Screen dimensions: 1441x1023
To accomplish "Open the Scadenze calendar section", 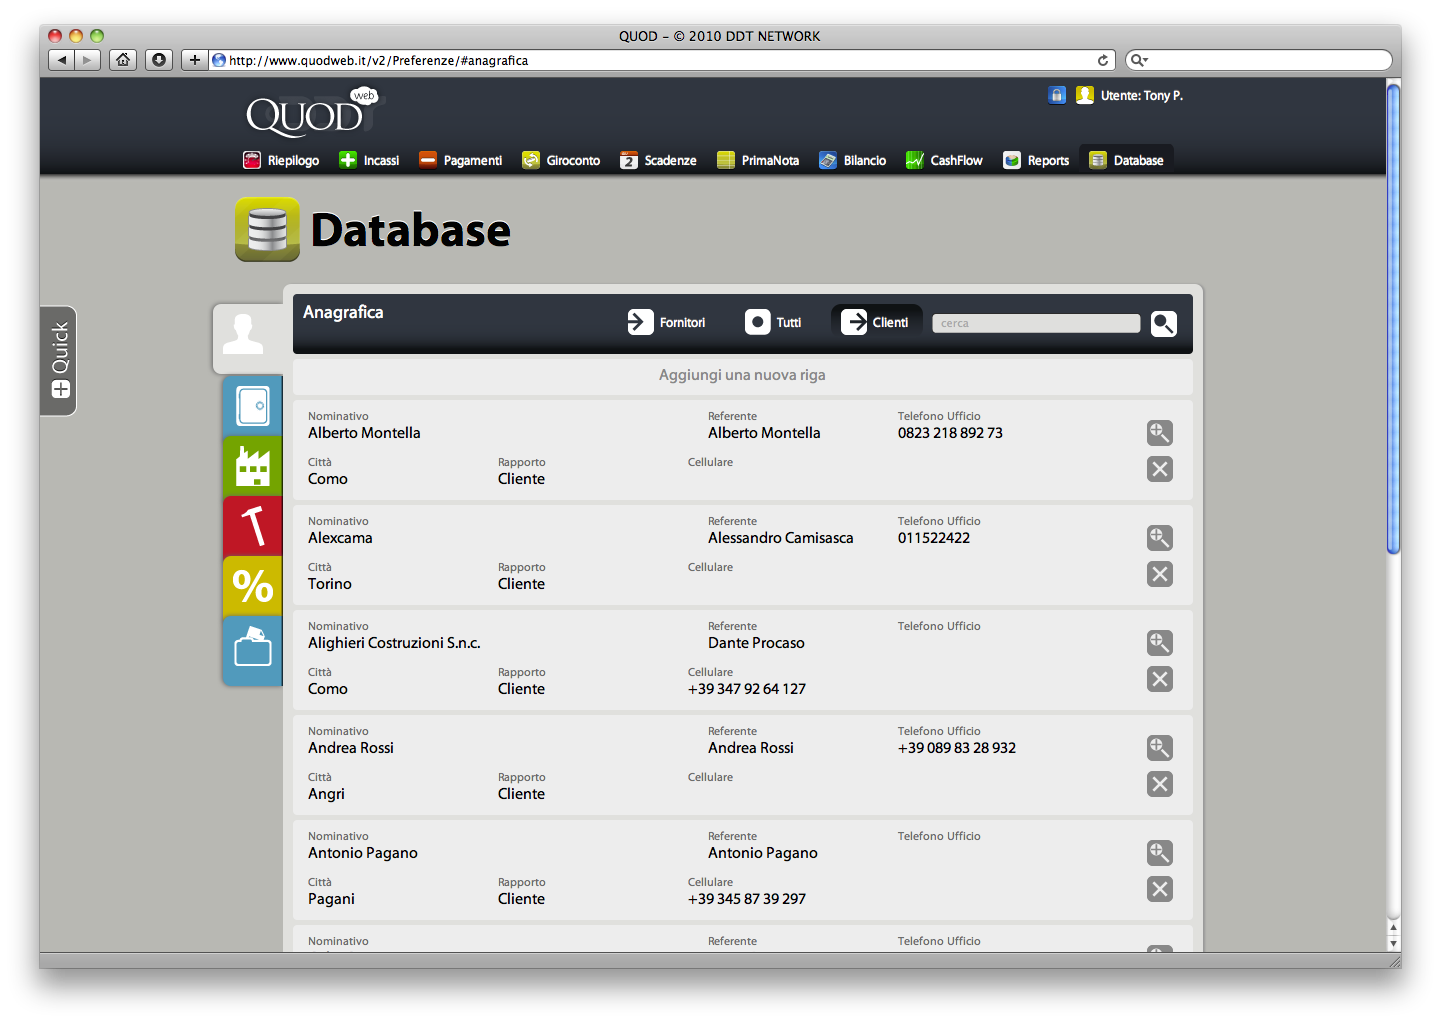I will click(x=658, y=160).
